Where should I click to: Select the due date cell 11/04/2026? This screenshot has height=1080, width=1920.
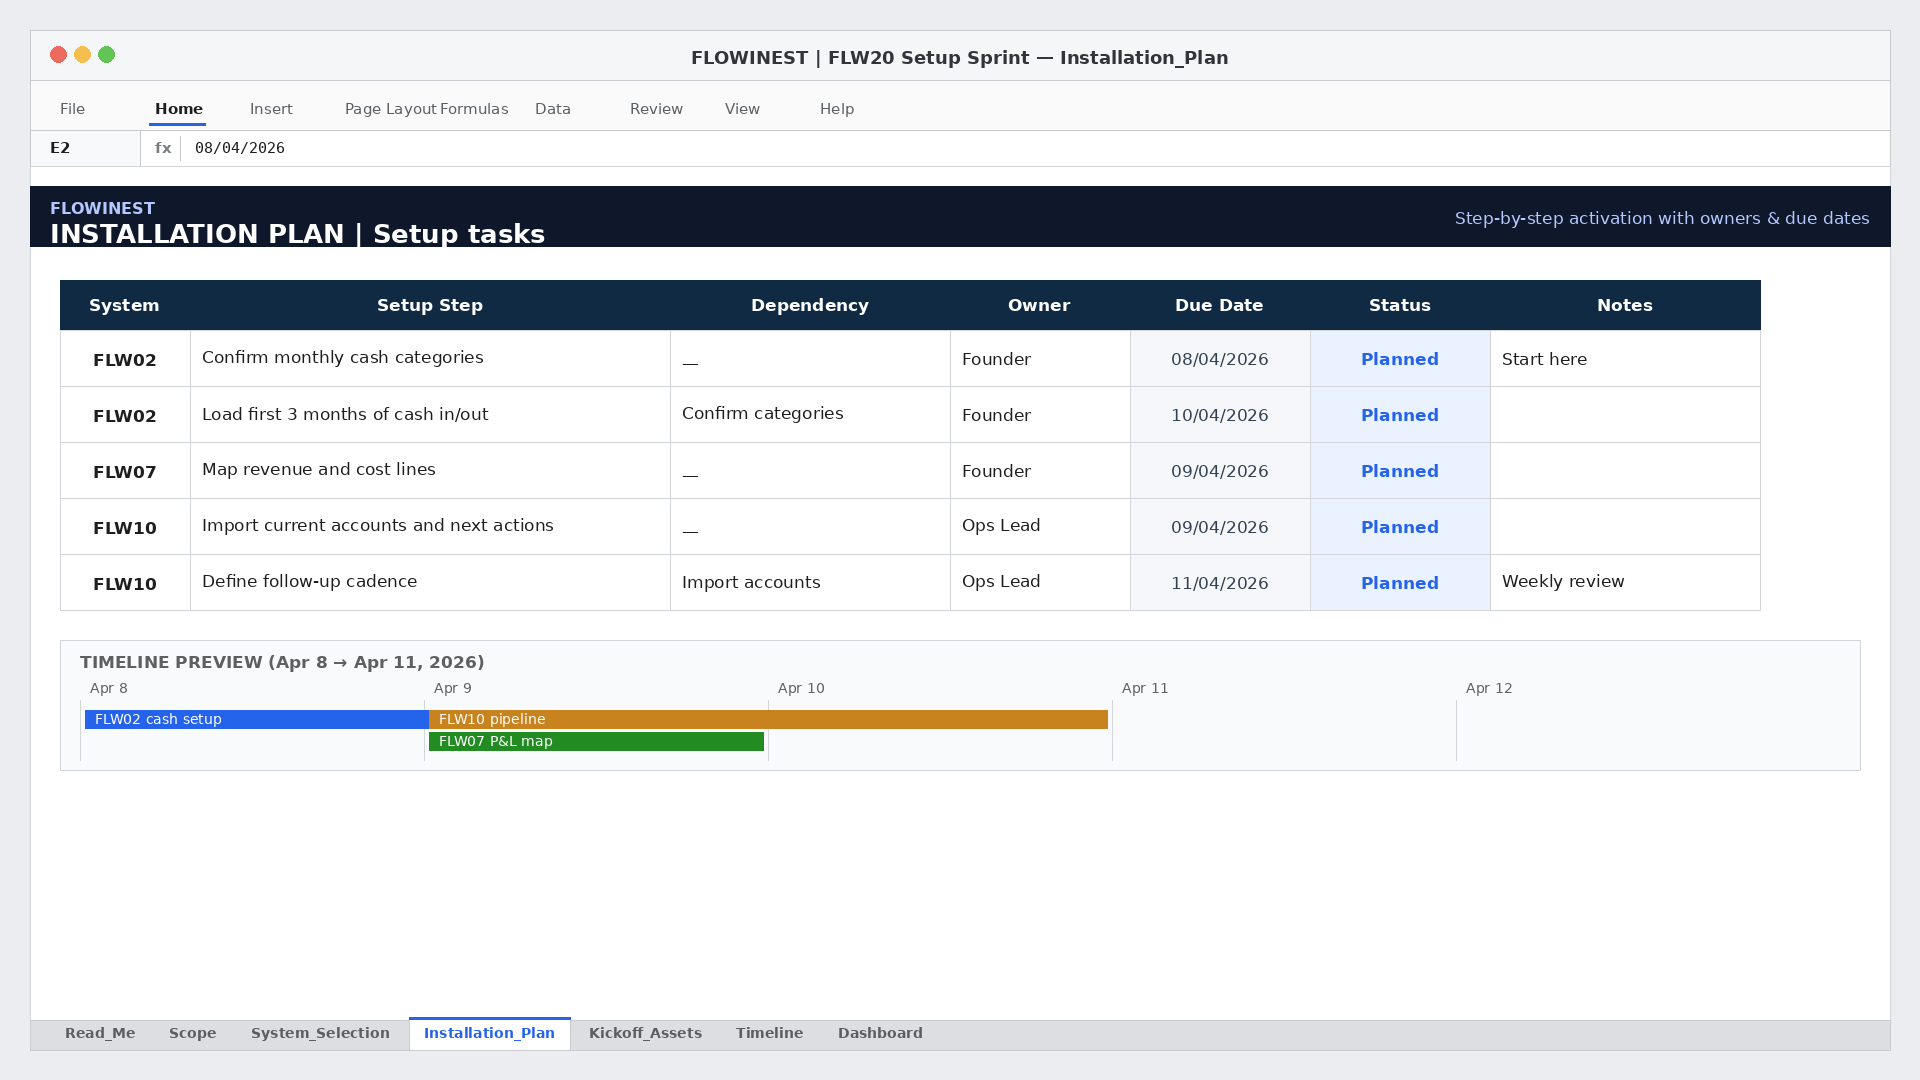1220,583
